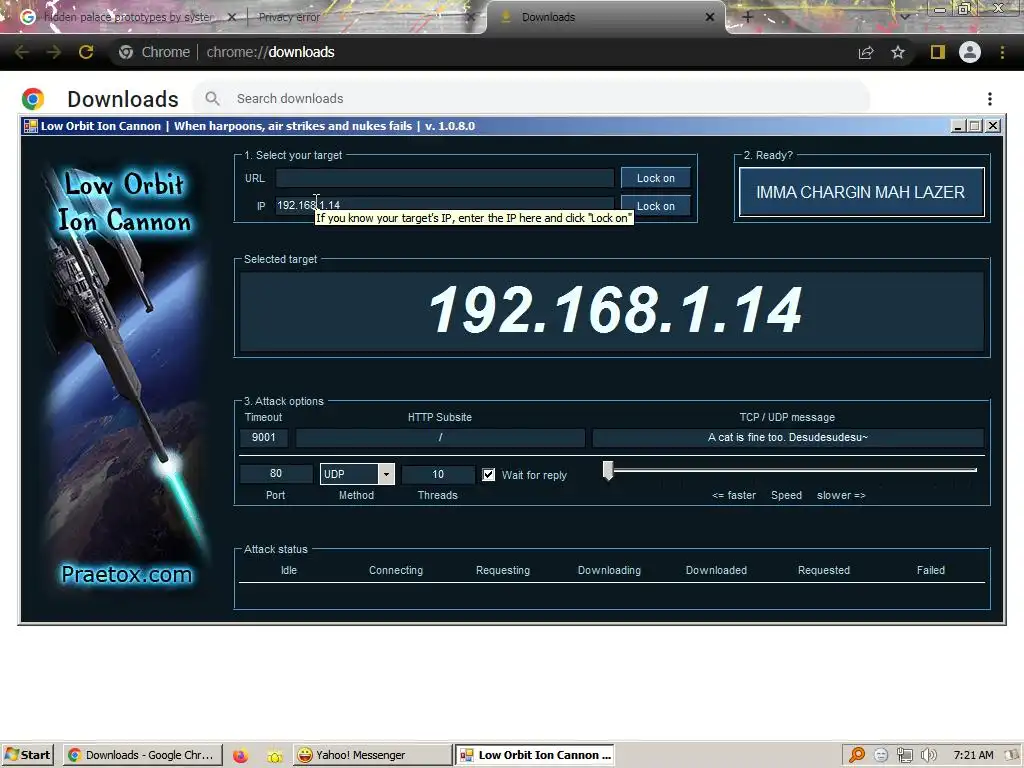The height and width of the screenshot is (768, 1024).
Task: Click the Low Orbit Ion Cannon title bar icon
Action: tap(30, 126)
